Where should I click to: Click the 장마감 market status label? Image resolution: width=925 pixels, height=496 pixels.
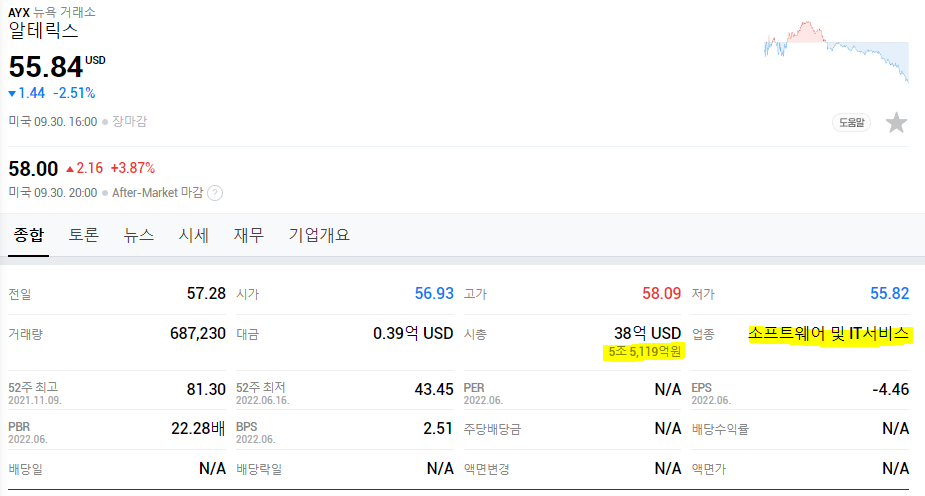[x=129, y=121]
